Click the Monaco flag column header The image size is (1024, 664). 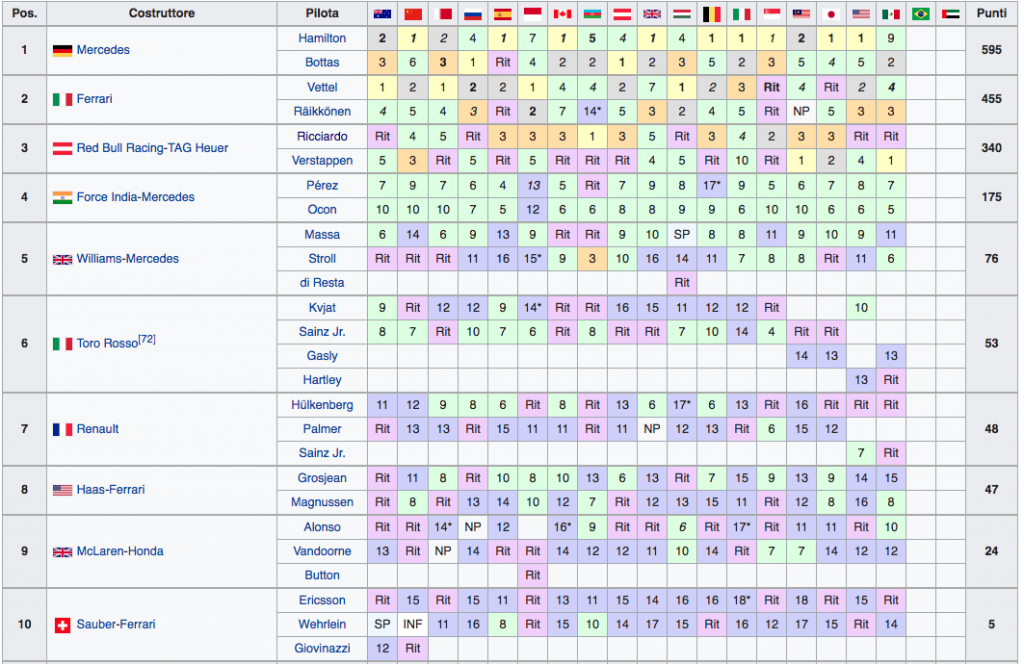tap(533, 14)
